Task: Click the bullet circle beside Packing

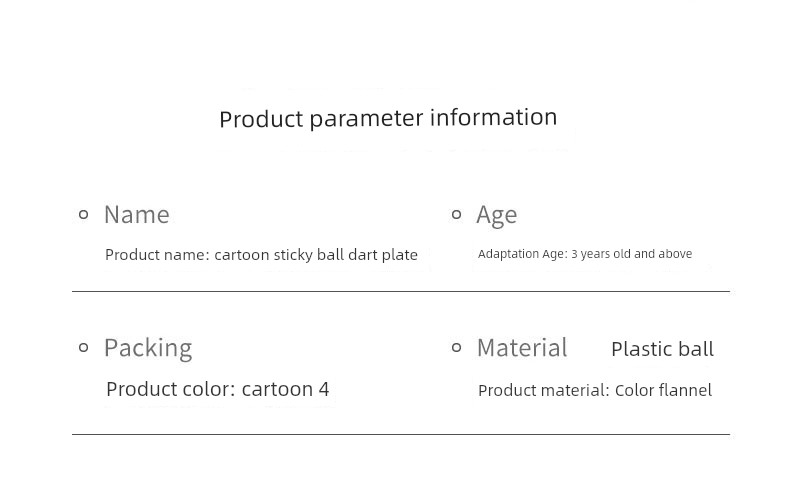Action: pos(84,347)
